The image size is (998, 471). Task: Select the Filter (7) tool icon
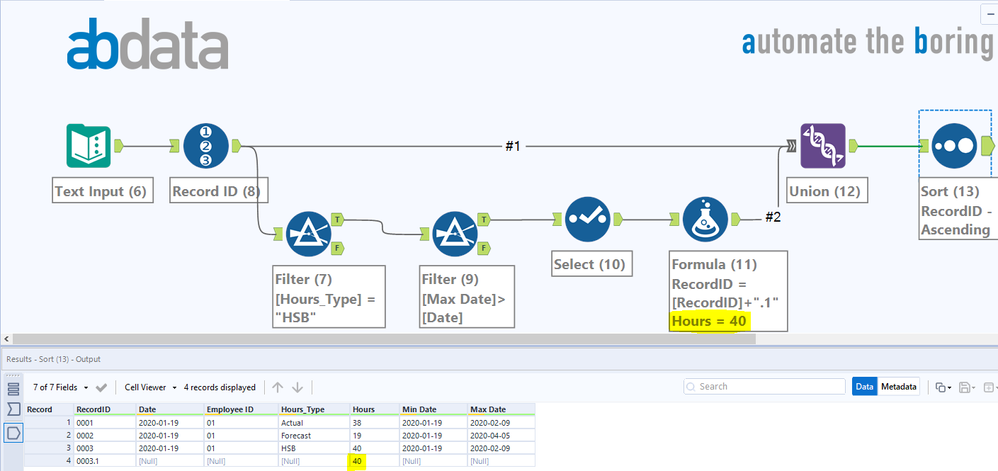click(x=309, y=234)
